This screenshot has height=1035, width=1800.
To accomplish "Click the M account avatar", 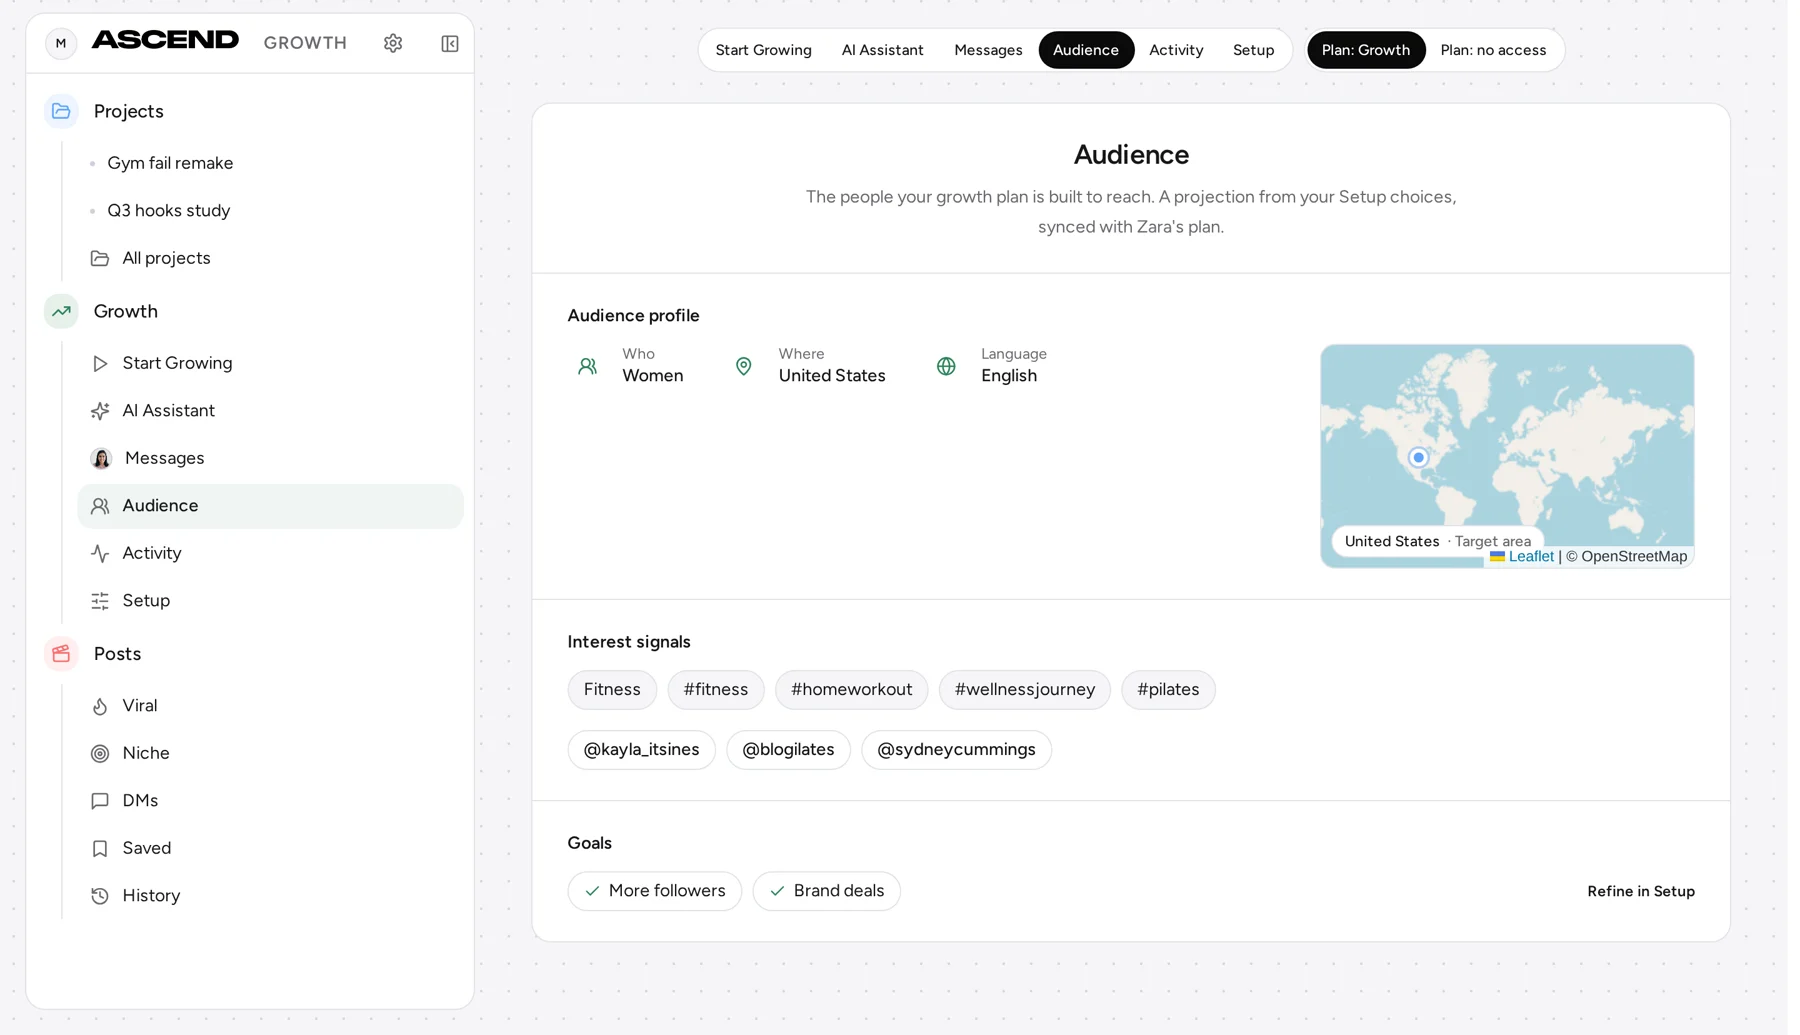I will tap(61, 43).
